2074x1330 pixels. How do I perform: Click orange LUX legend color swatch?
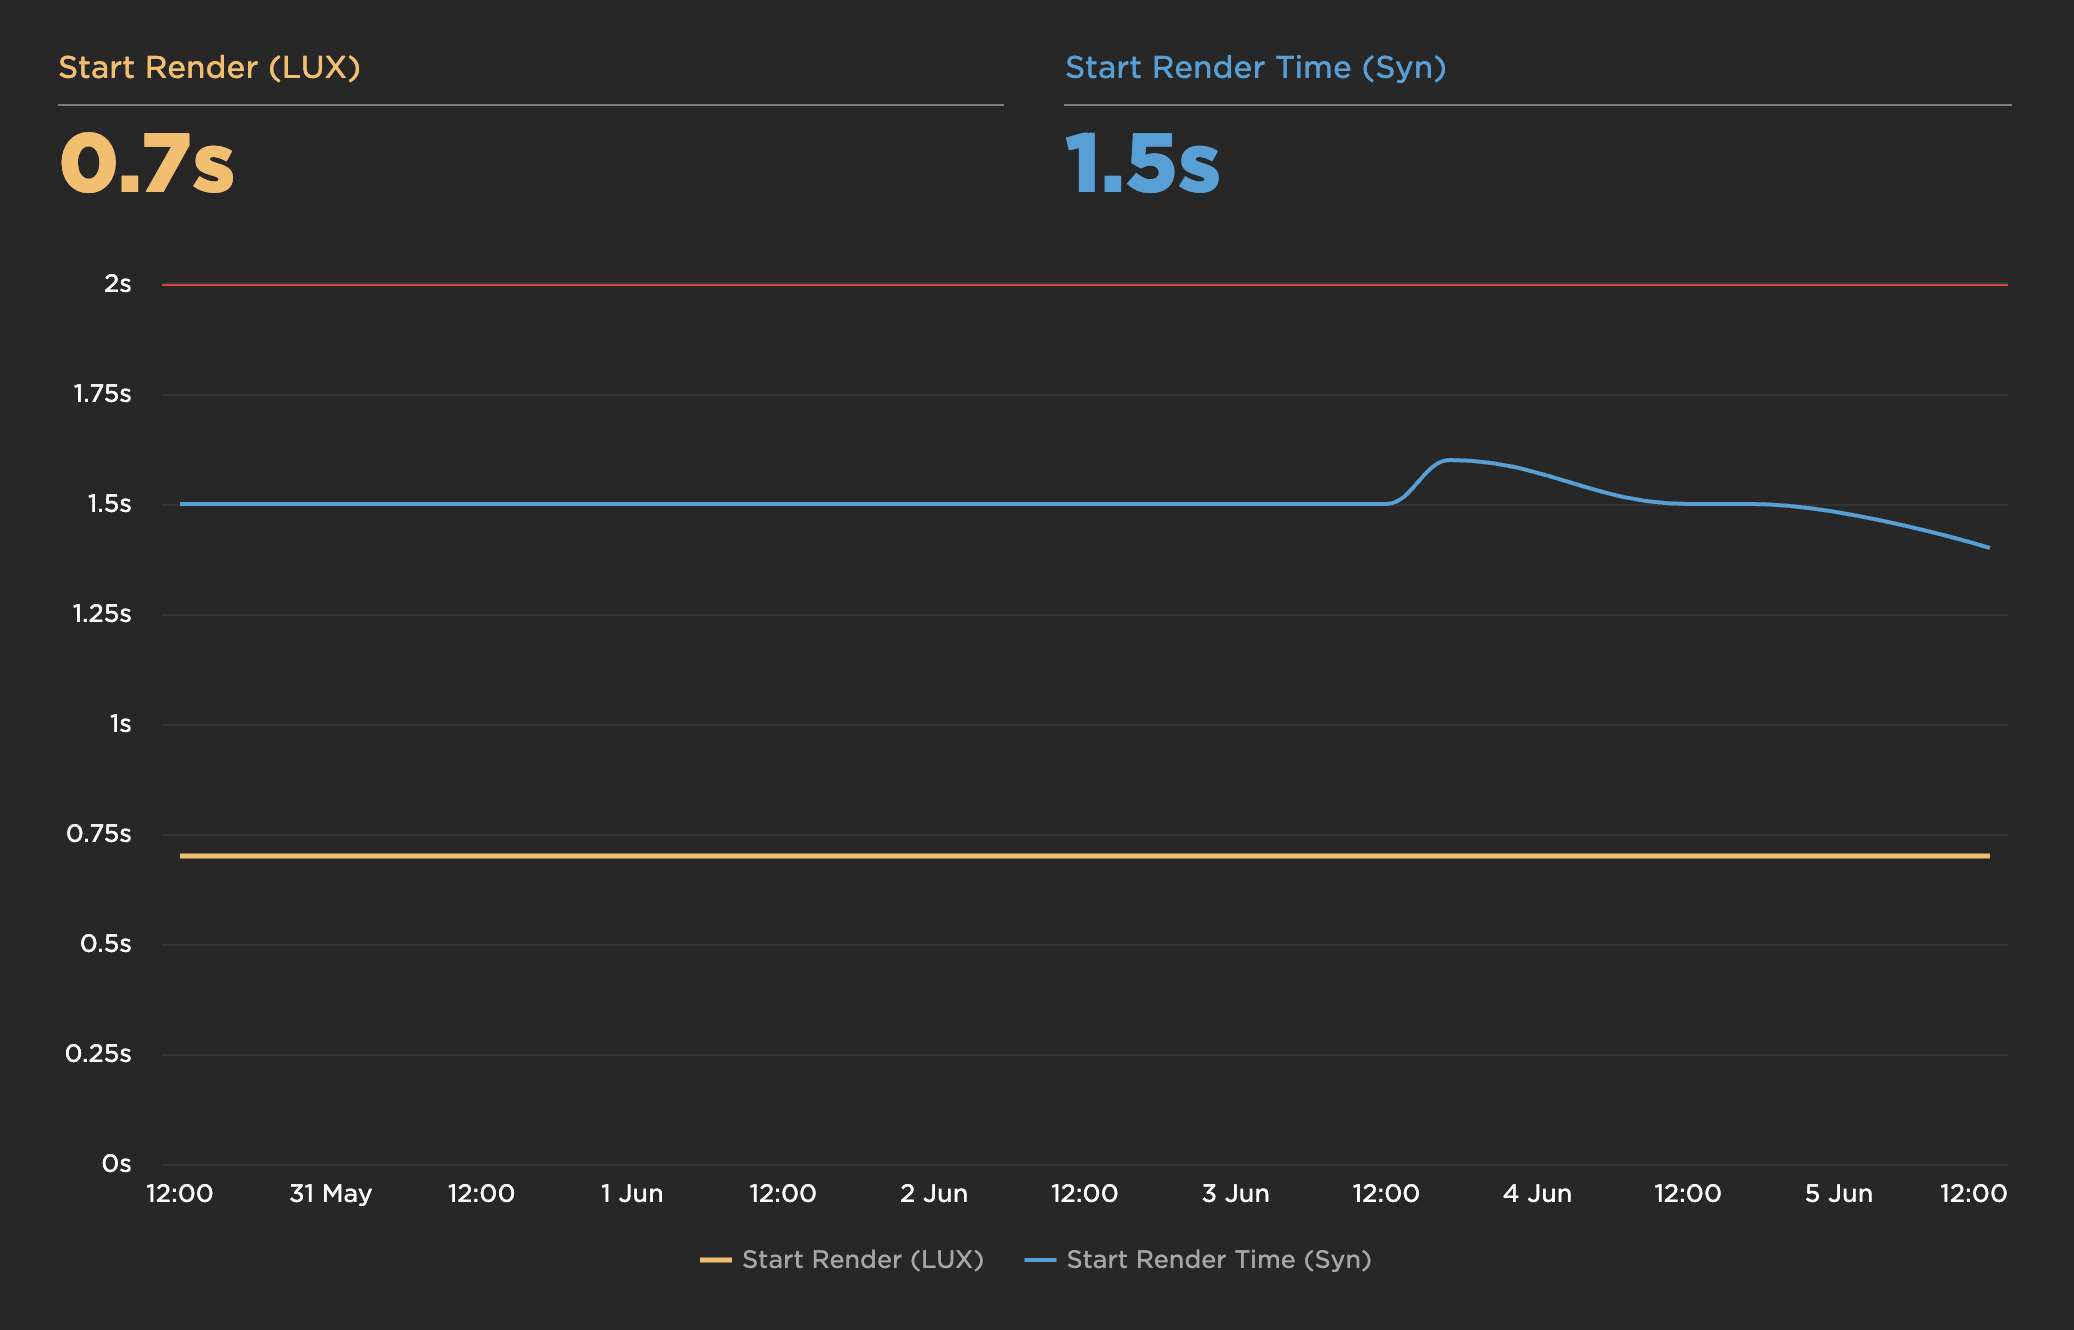715,1260
